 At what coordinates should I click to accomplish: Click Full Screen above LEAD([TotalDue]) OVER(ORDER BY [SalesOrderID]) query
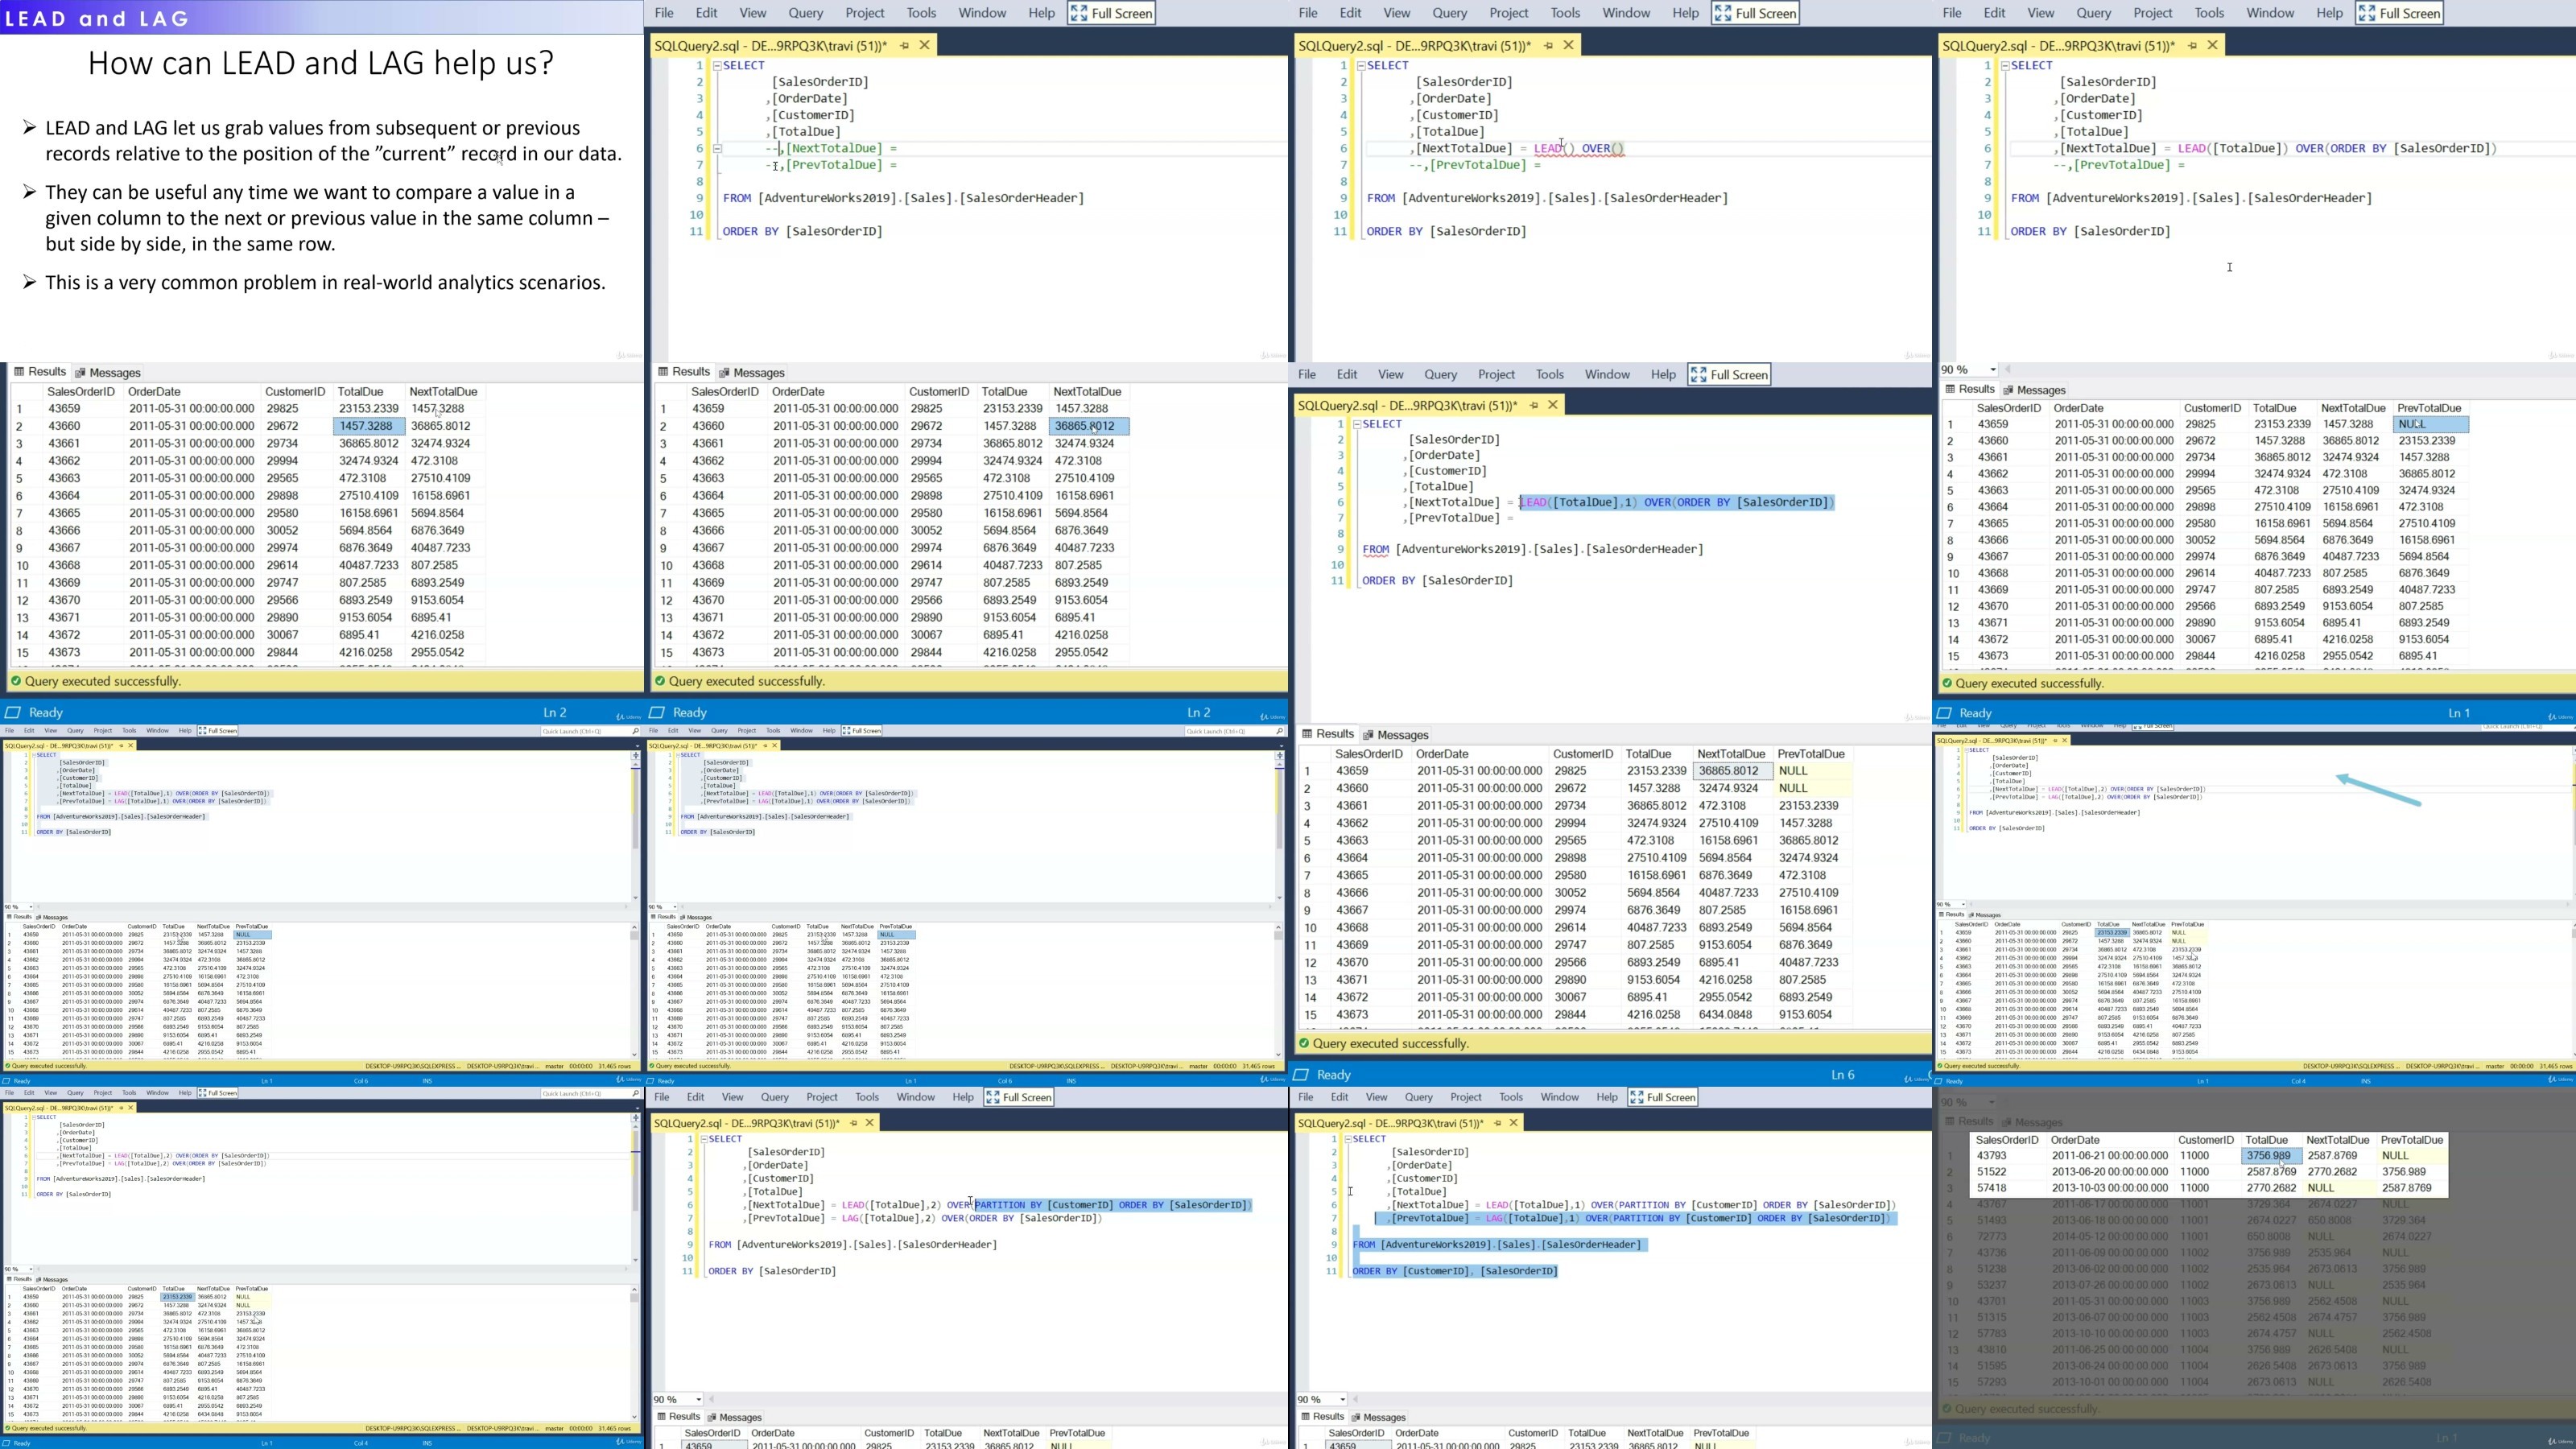click(x=2399, y=13)
